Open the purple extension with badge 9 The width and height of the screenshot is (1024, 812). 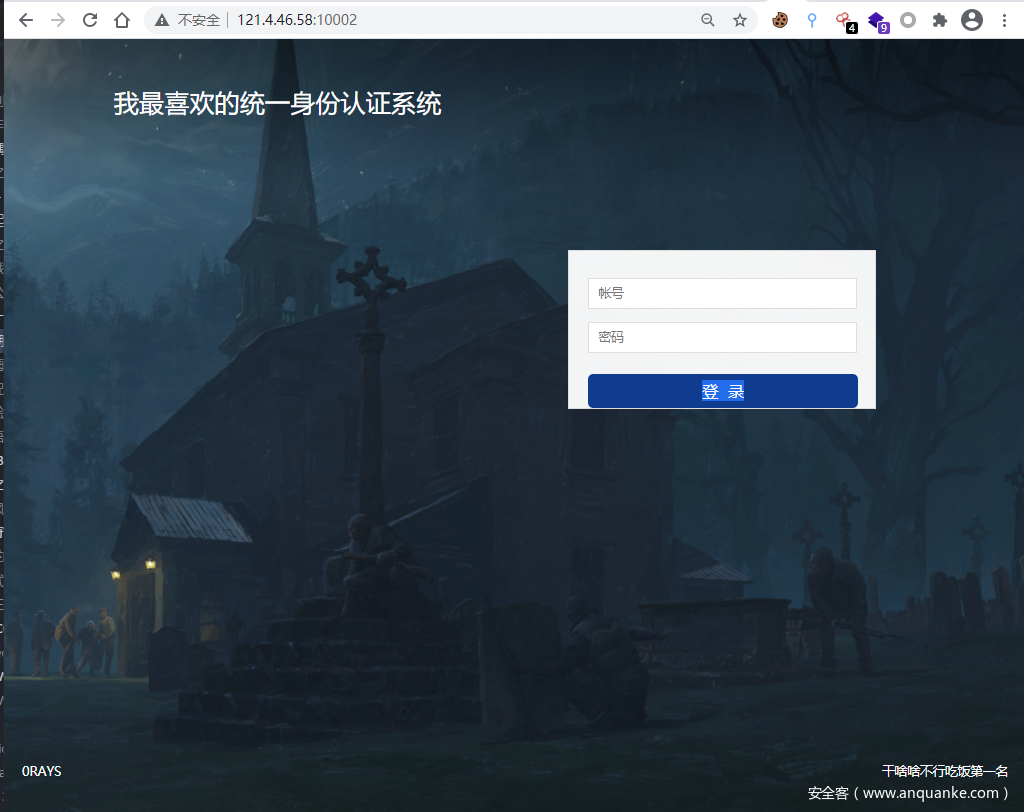click(877, 22)
